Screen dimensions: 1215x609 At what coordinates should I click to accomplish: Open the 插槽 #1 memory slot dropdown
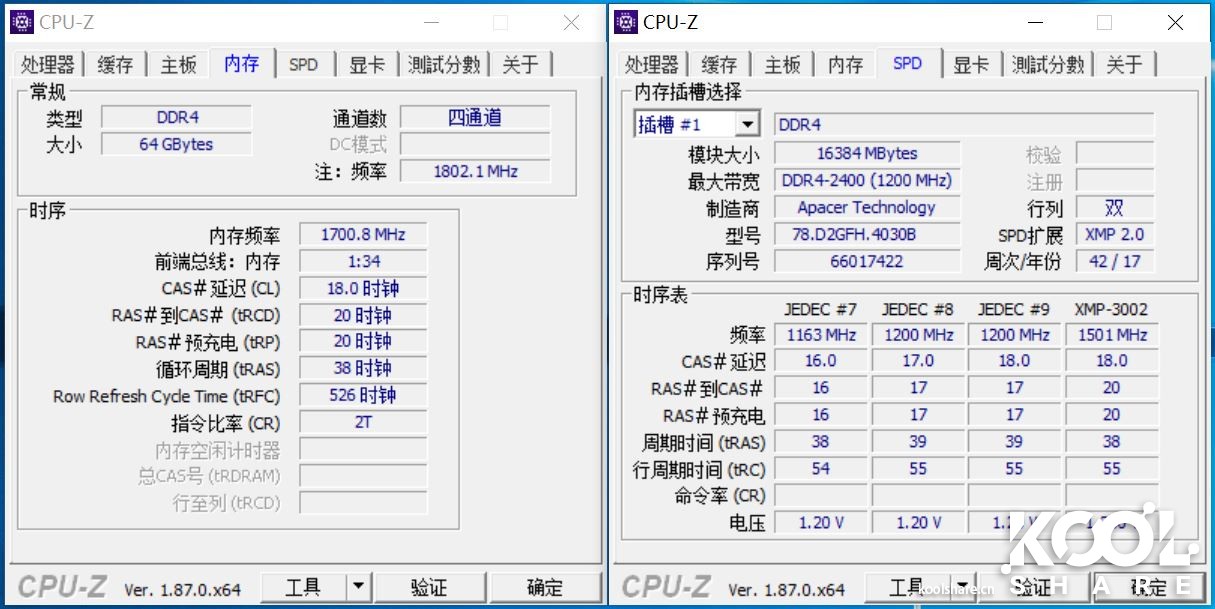688,123
